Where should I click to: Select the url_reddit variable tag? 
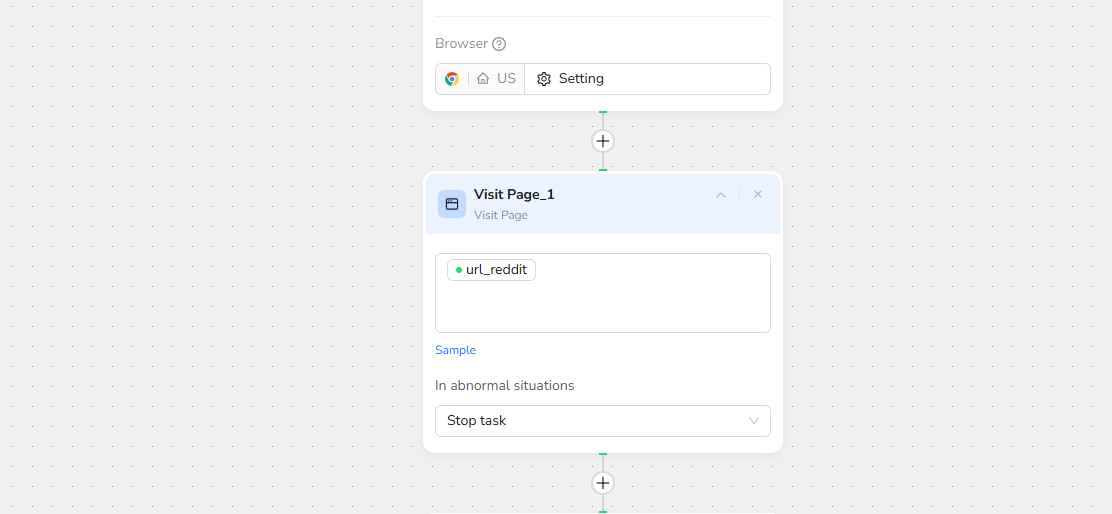pyautogui.click(x=496, y=270)
